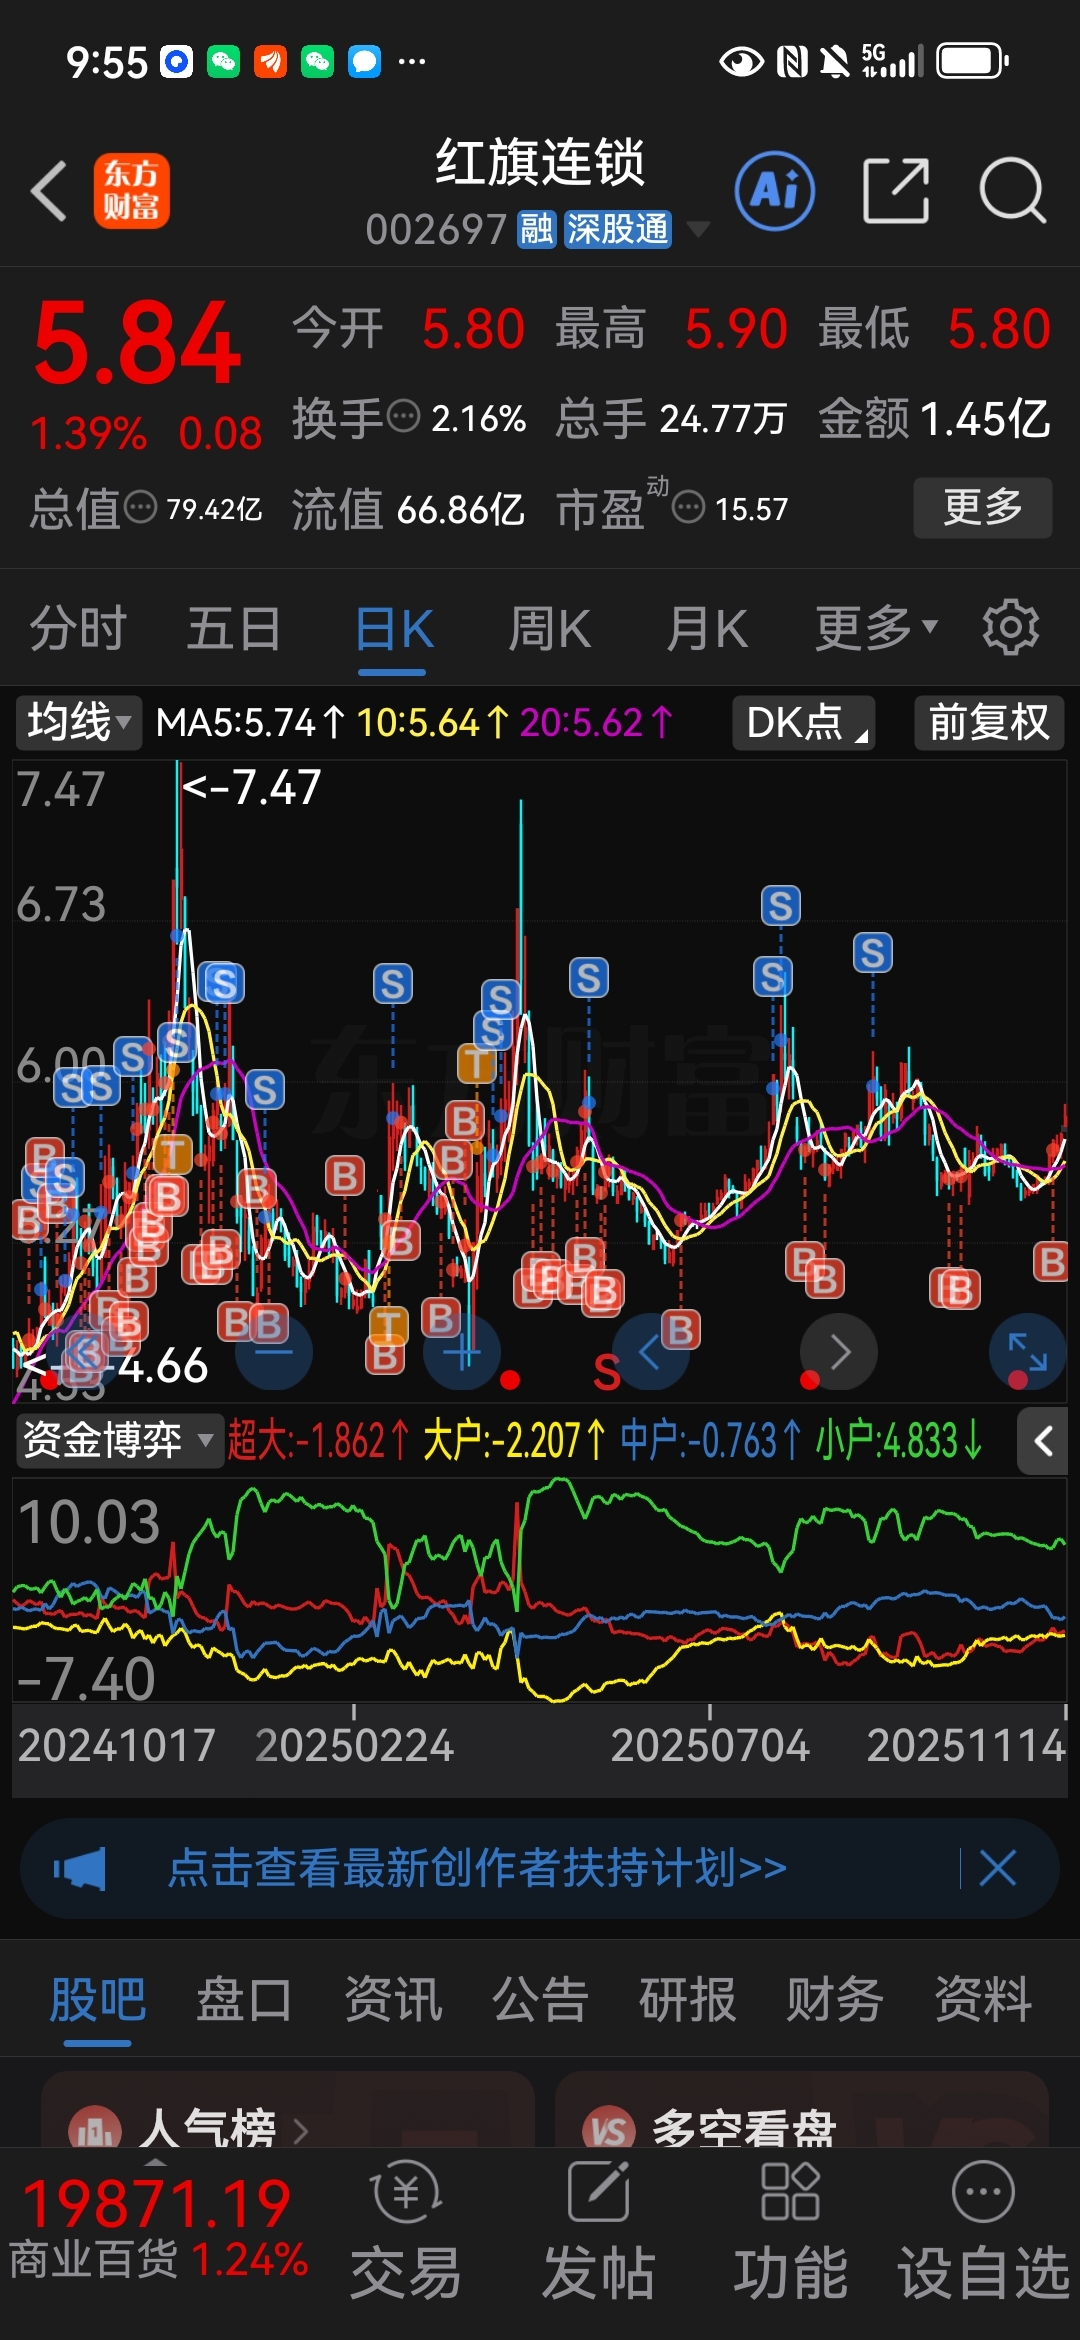Close the creator plan banner
The width and height of the screenshot is (1080, 2340).
pos(998,1868)
